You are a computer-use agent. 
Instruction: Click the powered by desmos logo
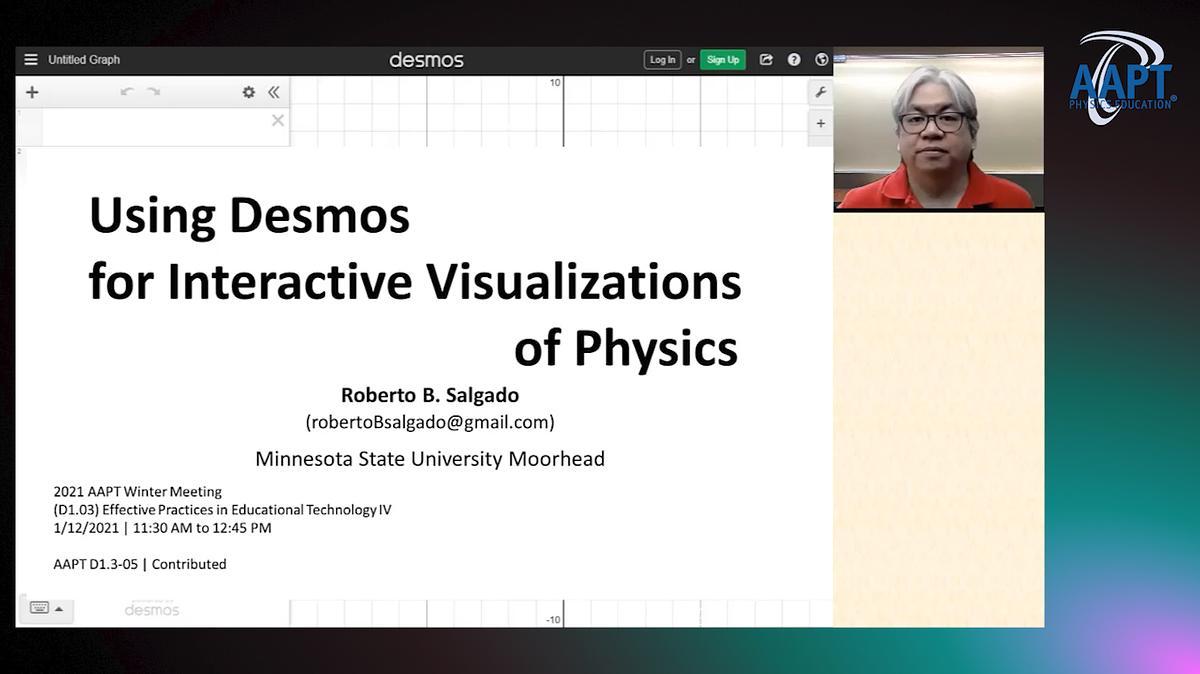click(152, 608)
